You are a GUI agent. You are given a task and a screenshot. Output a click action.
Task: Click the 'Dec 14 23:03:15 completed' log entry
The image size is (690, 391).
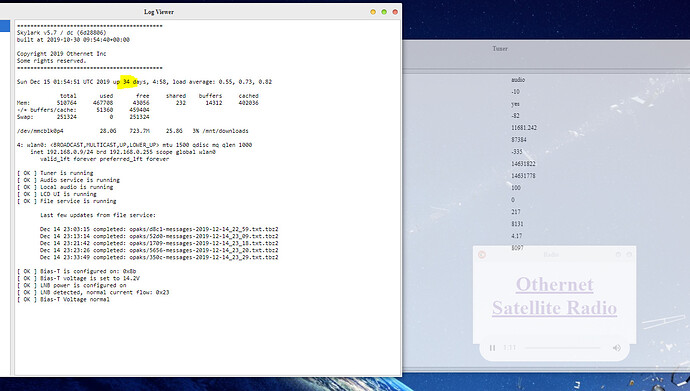click(159, 229)
